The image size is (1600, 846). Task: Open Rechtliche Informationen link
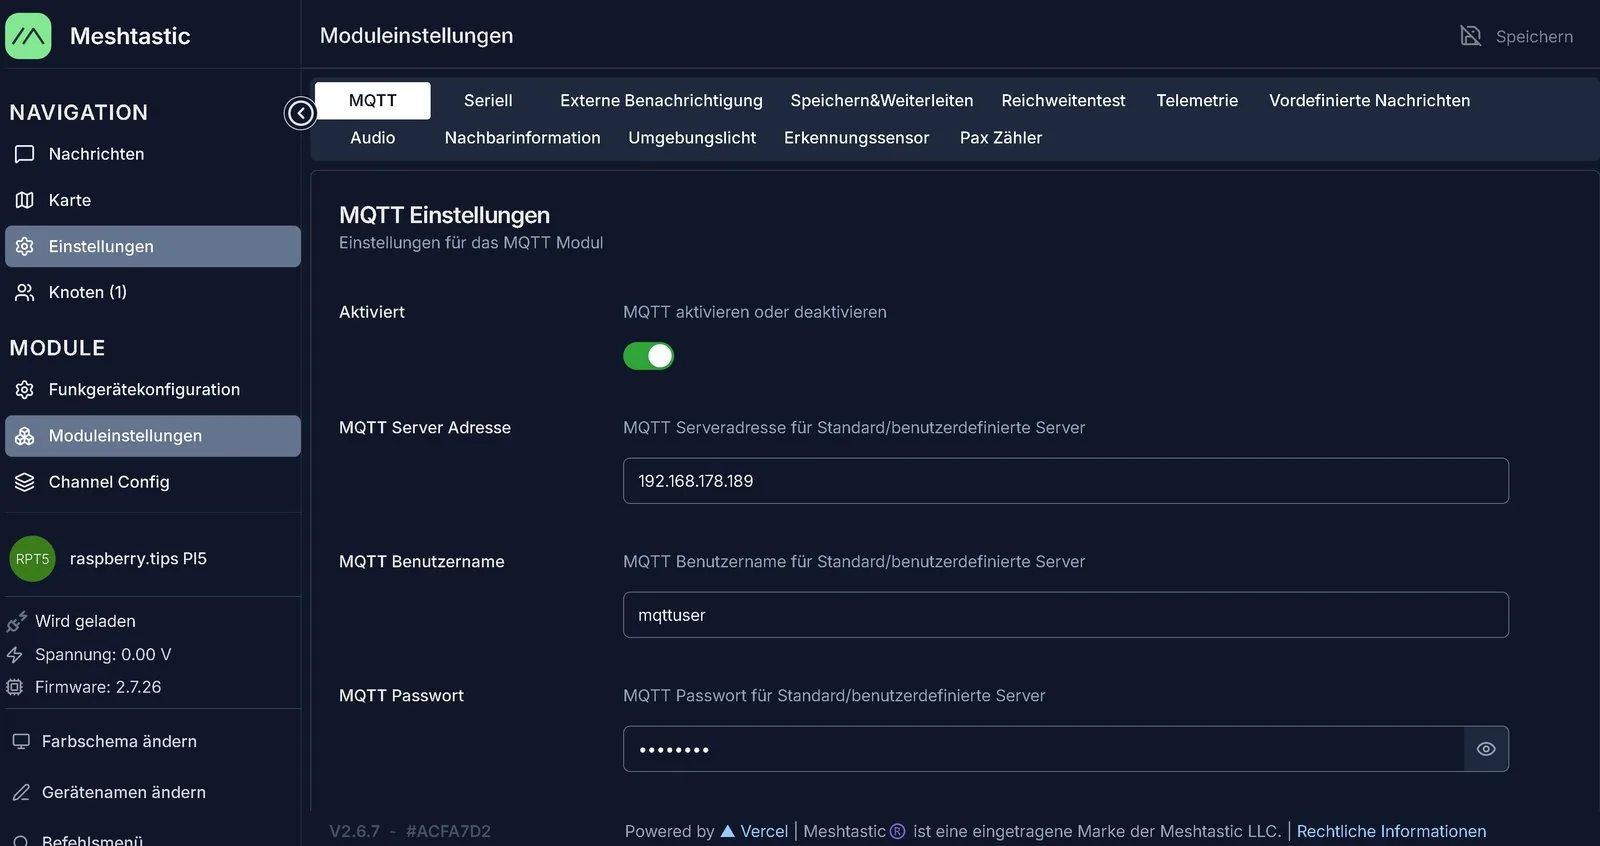(x=1391, y=831)
